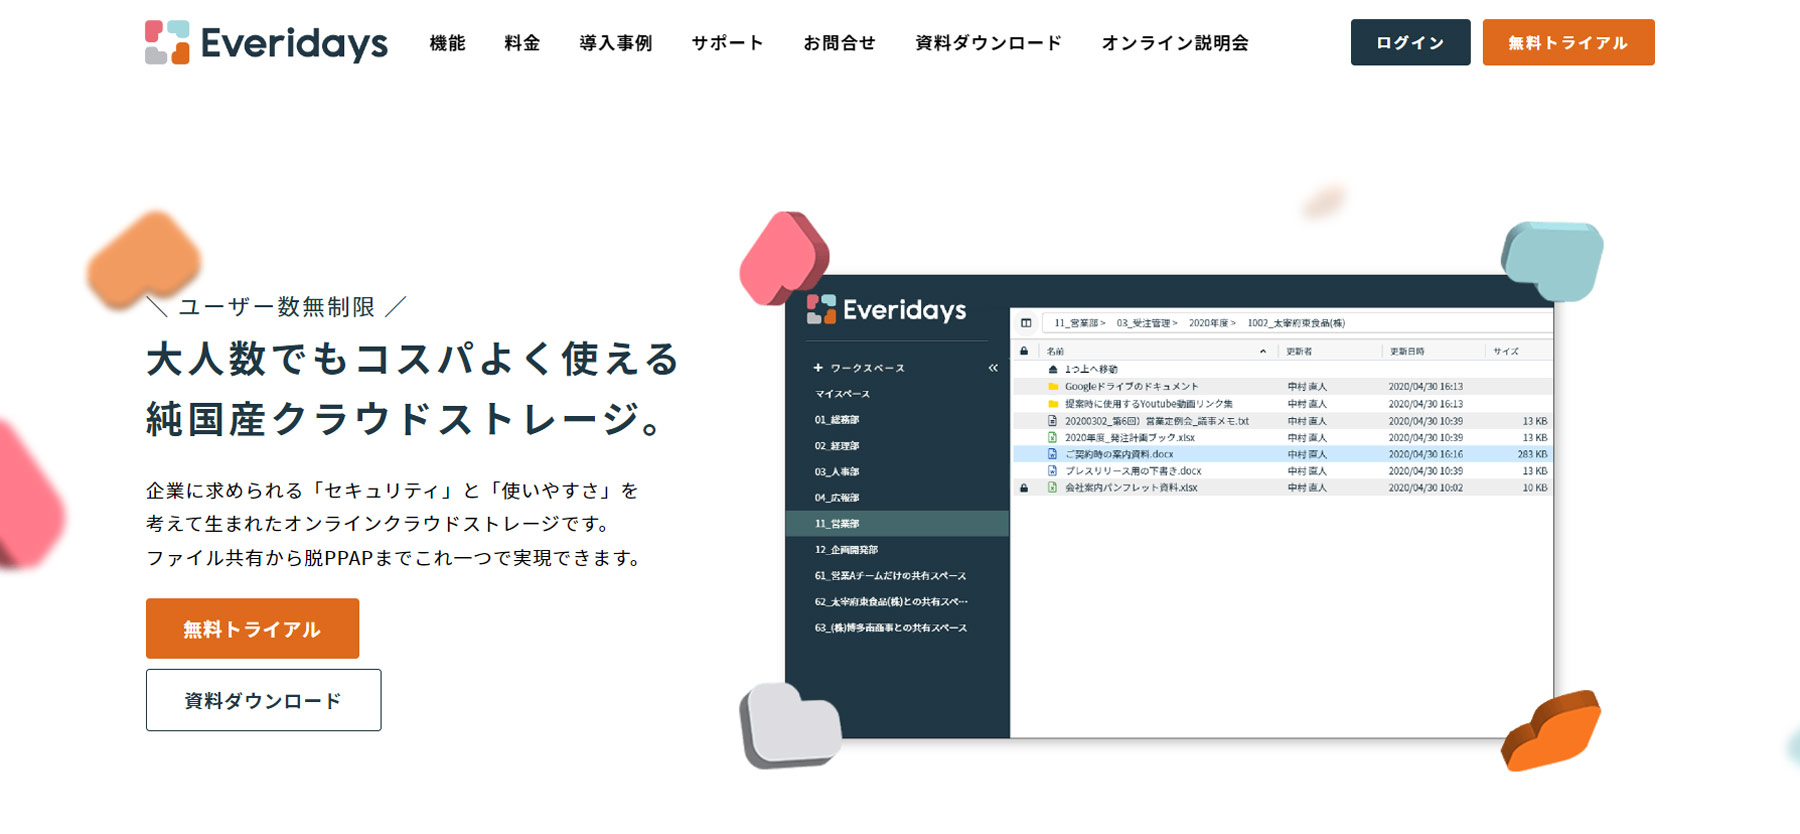This screenshot has height=834, width=1800.
Task: Click 283 KB size value
Action: [x=1532, y=454]
